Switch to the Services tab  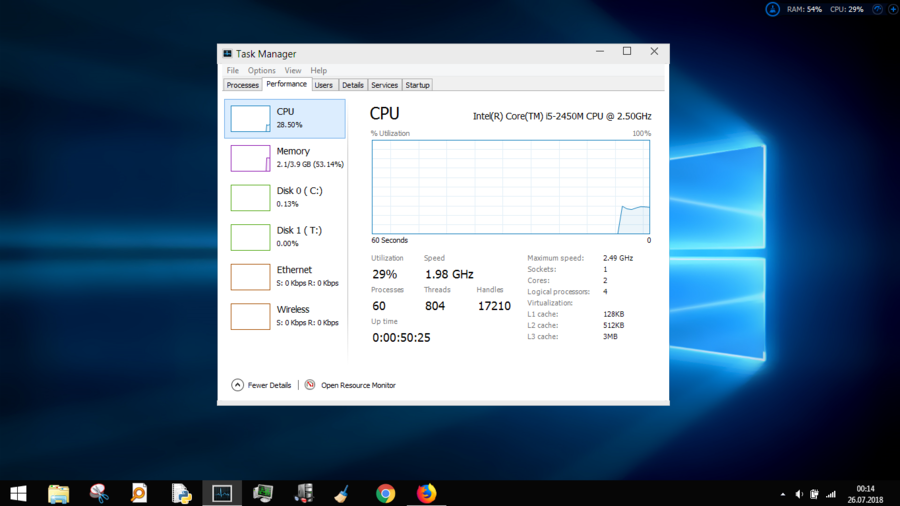385,85
